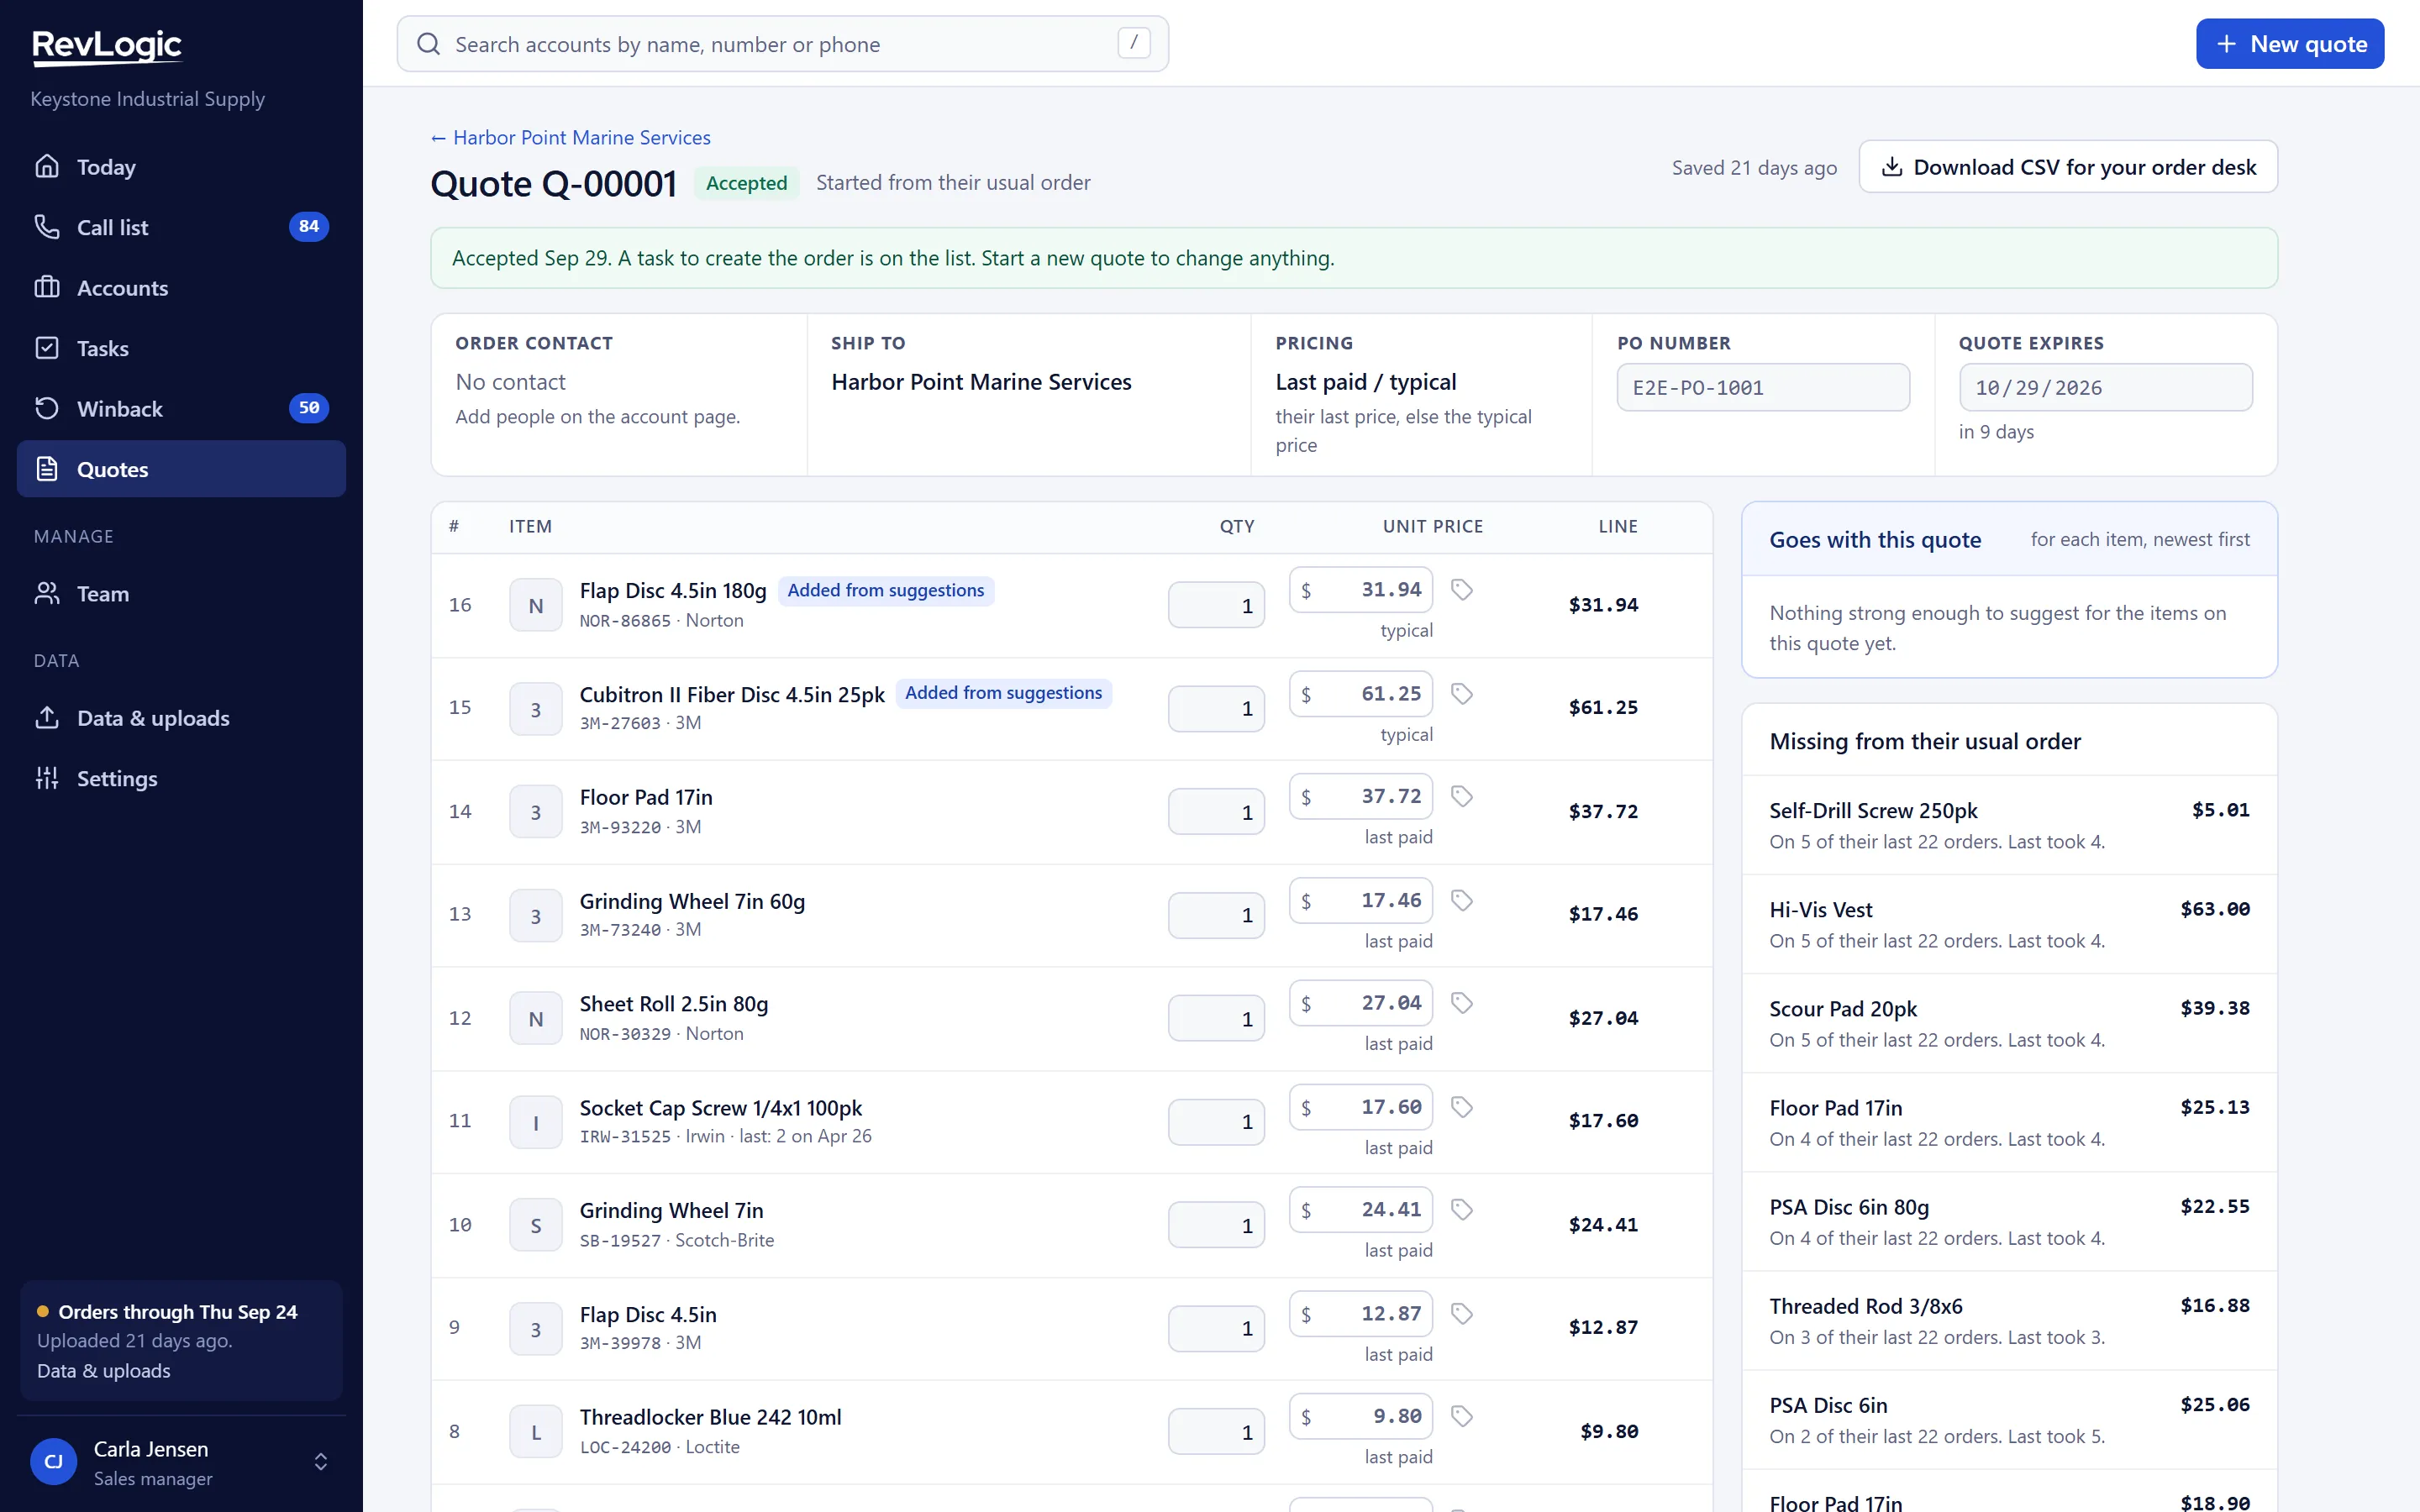Click unit price field showing 31.94

(x=1361, y=590)
